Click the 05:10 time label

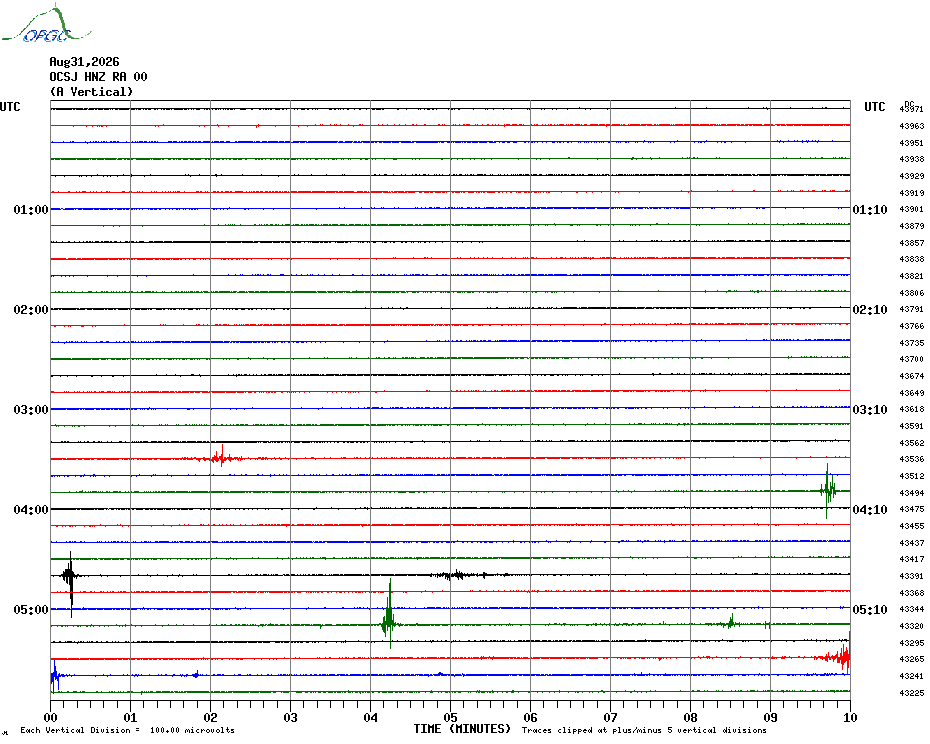coord(870,610)
